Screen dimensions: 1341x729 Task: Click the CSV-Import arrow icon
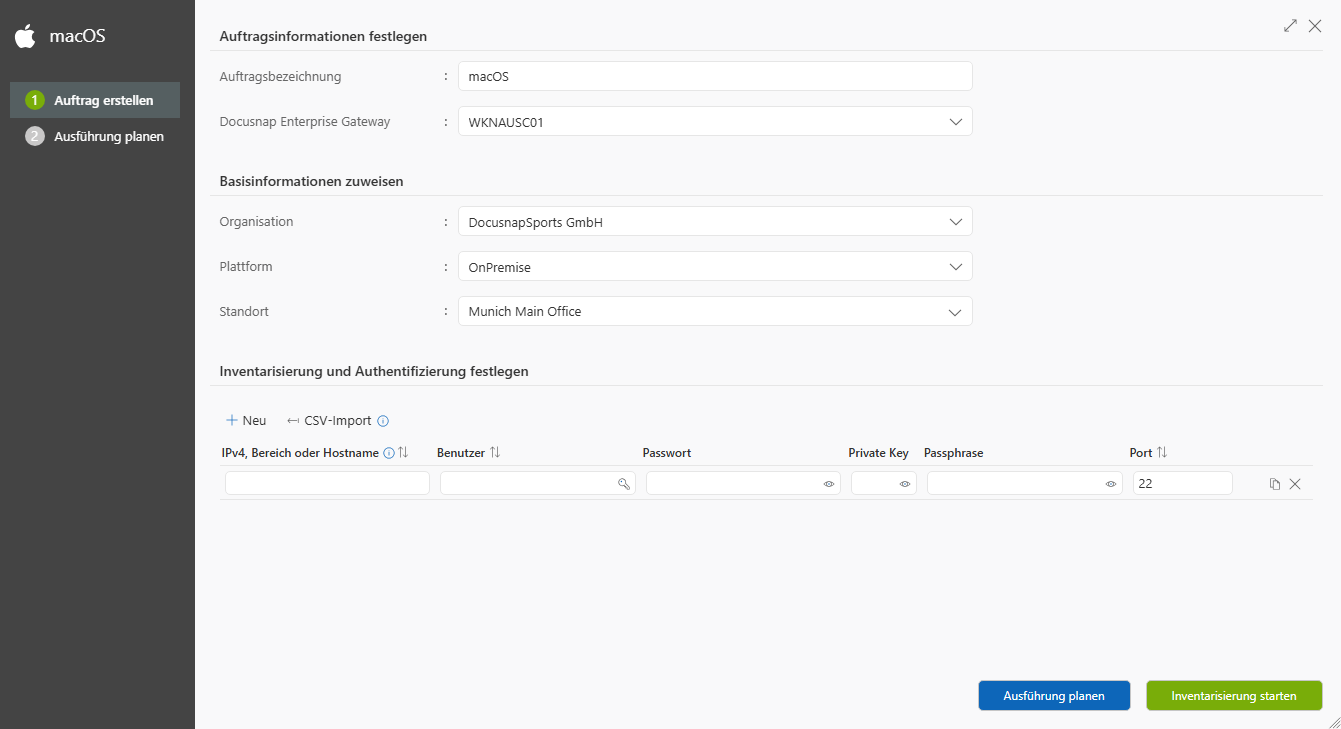coord(293,421)
